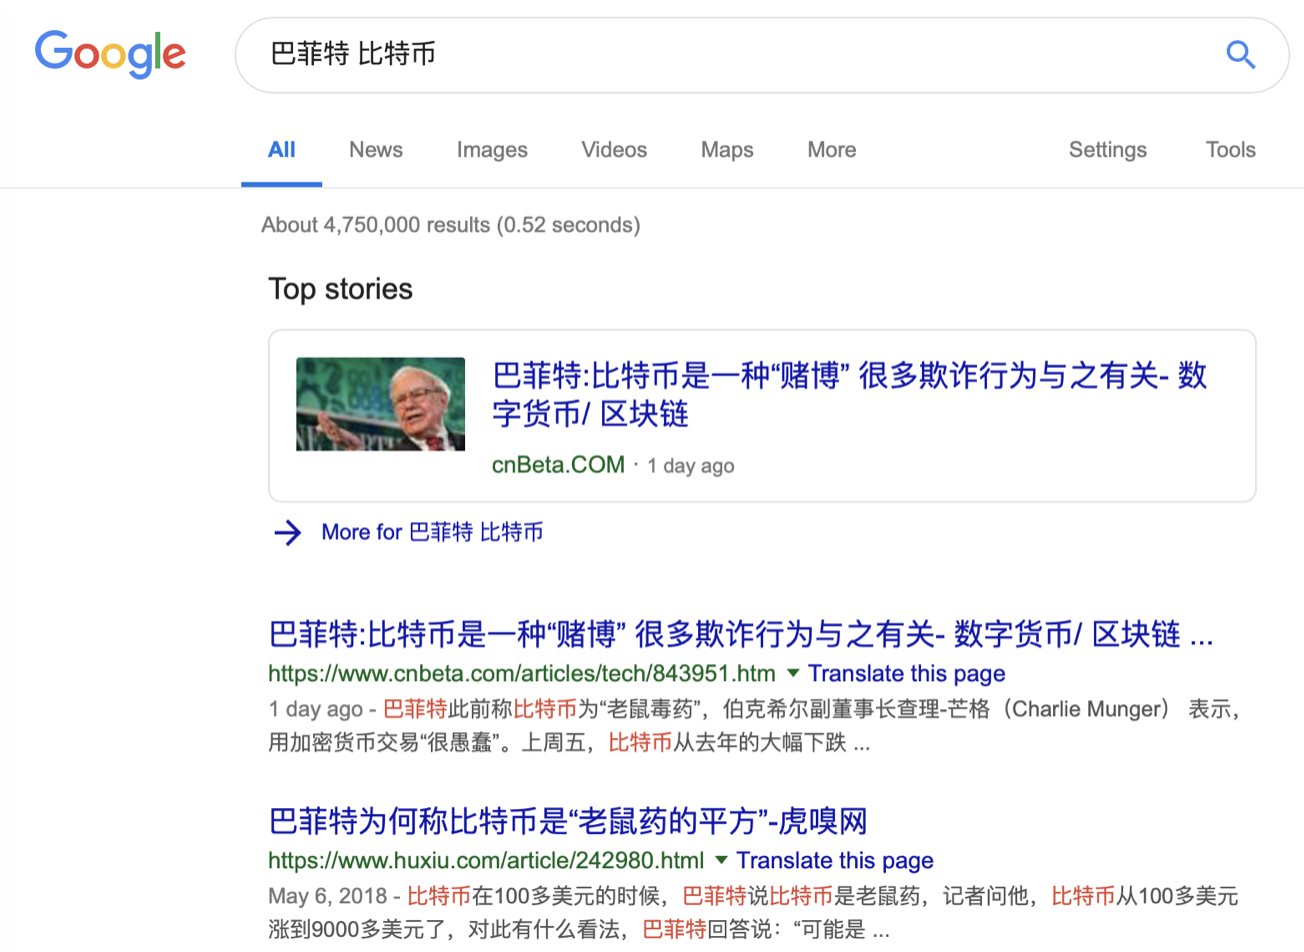Image resolution: width=1304 pixels, height=952 pixels.
Task: Click the May 6, 2018 huxiu snippet
Action: click(753, 913)
